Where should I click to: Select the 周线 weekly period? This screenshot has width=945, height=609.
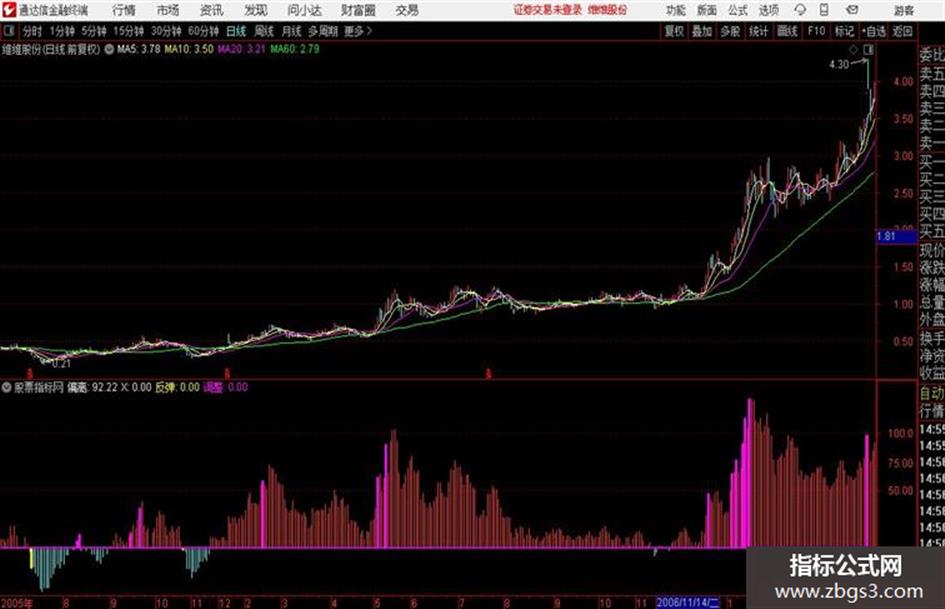(x=264, y=31)
